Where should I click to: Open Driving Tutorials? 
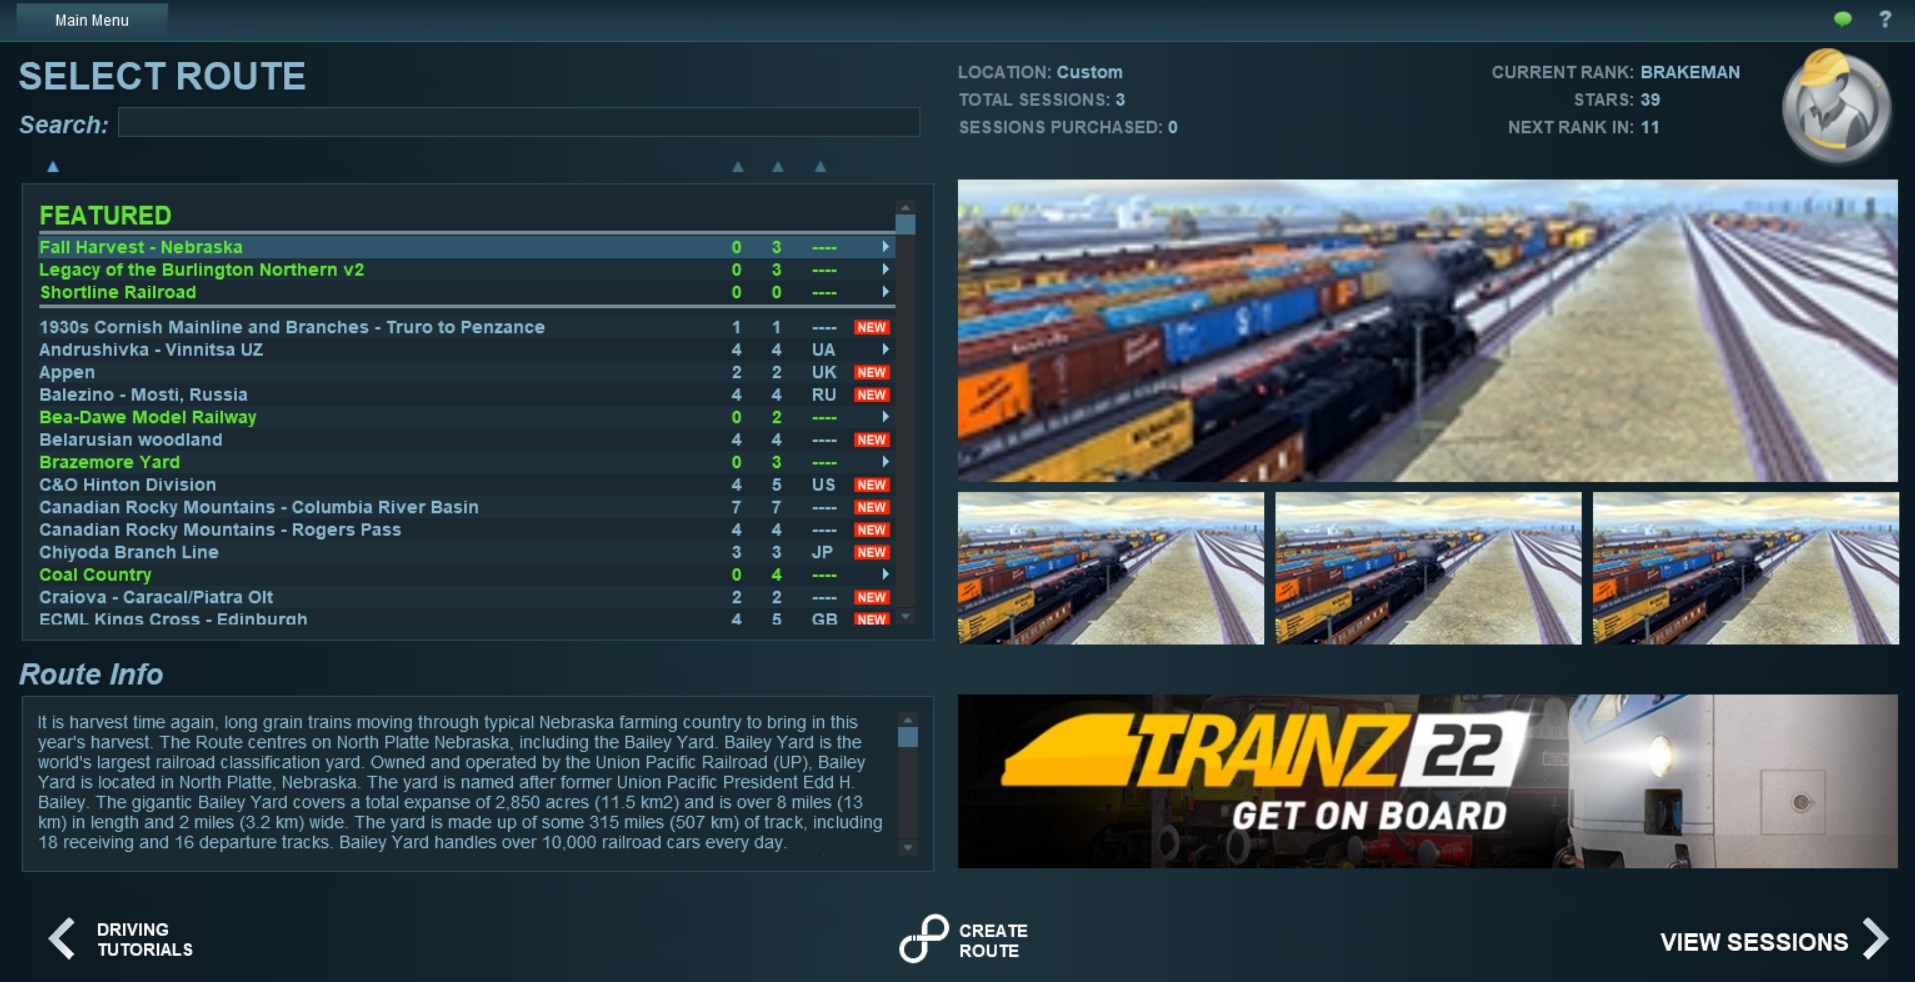click(x=144, y=940)
